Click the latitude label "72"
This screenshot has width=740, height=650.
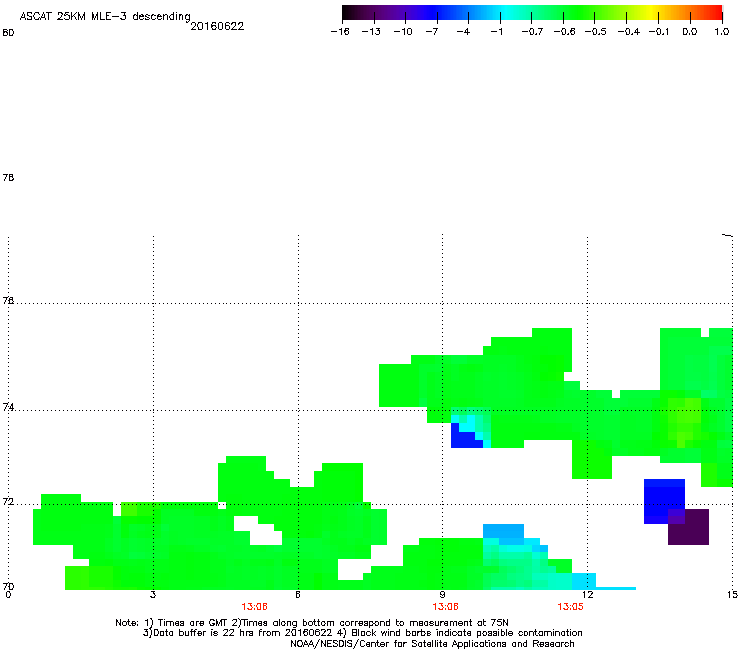pos(8,502)
